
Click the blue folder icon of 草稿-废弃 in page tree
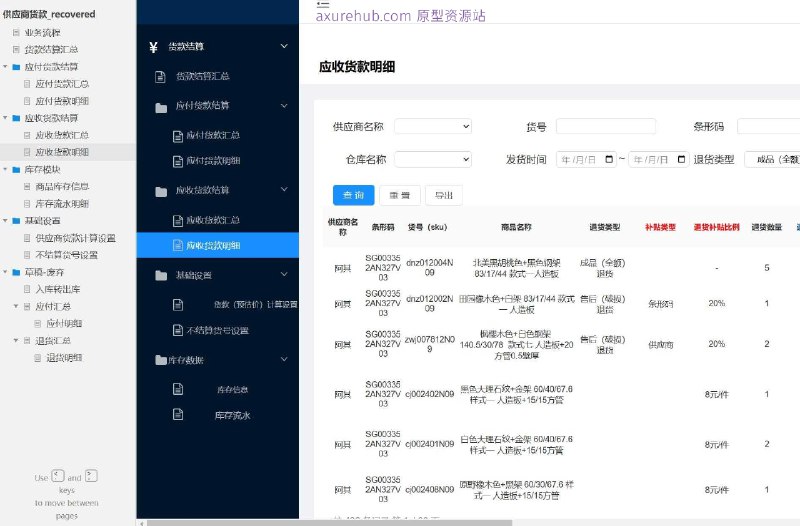pos(16,272)
